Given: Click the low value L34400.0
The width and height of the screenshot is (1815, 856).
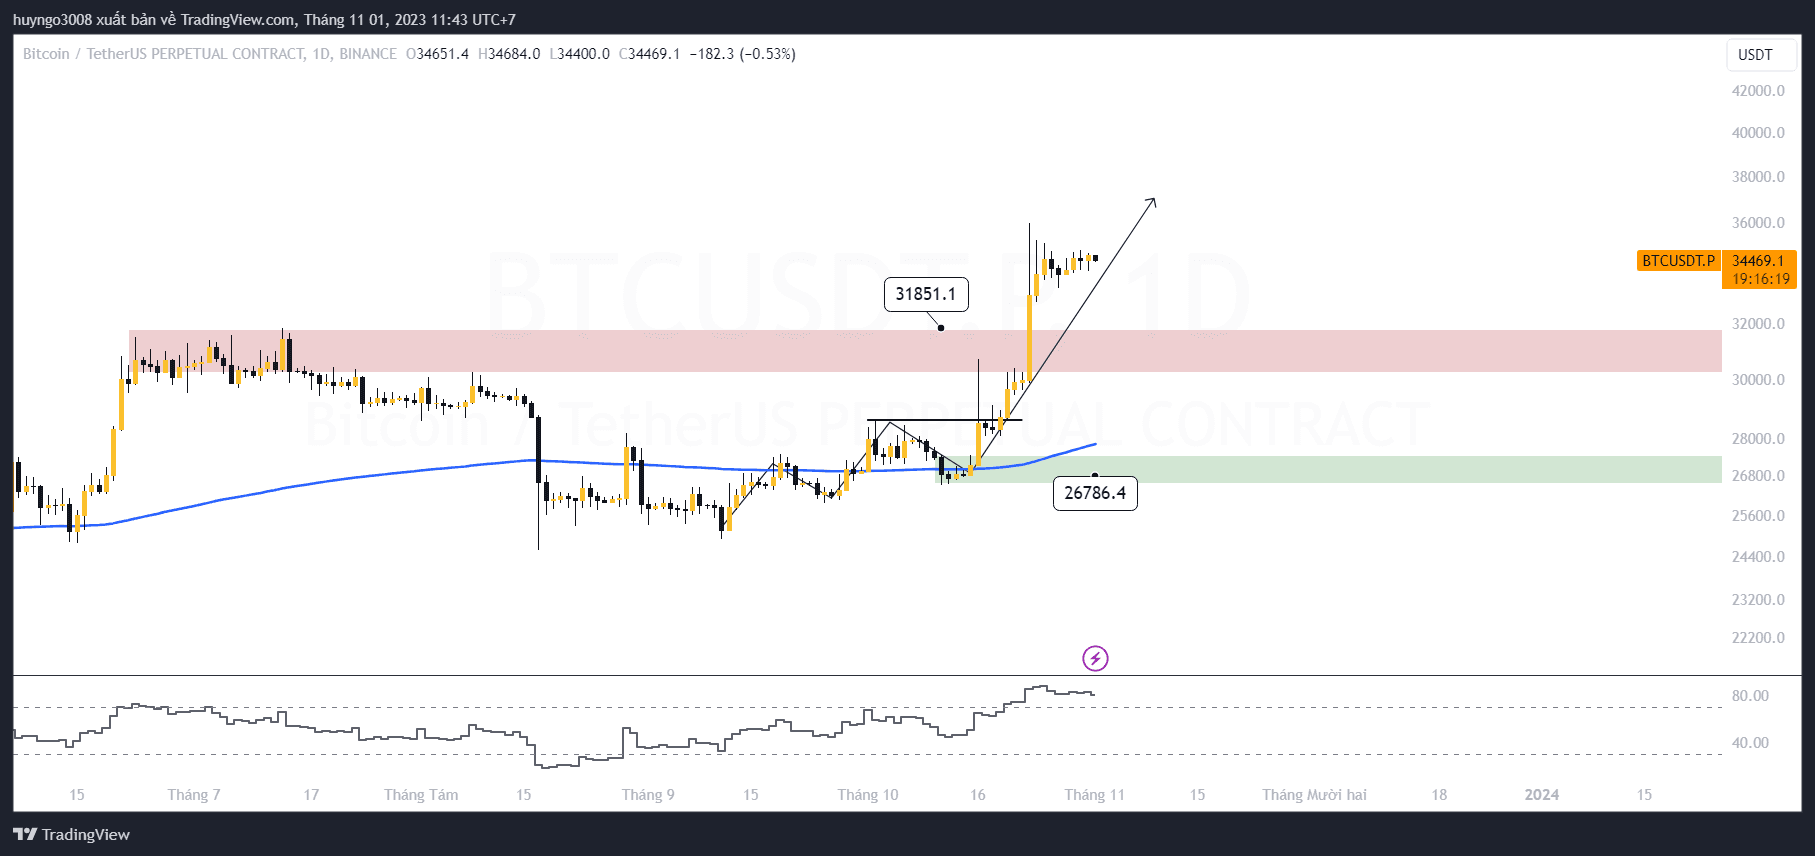Looking at the screenshot, I should [x=579, y=54].
